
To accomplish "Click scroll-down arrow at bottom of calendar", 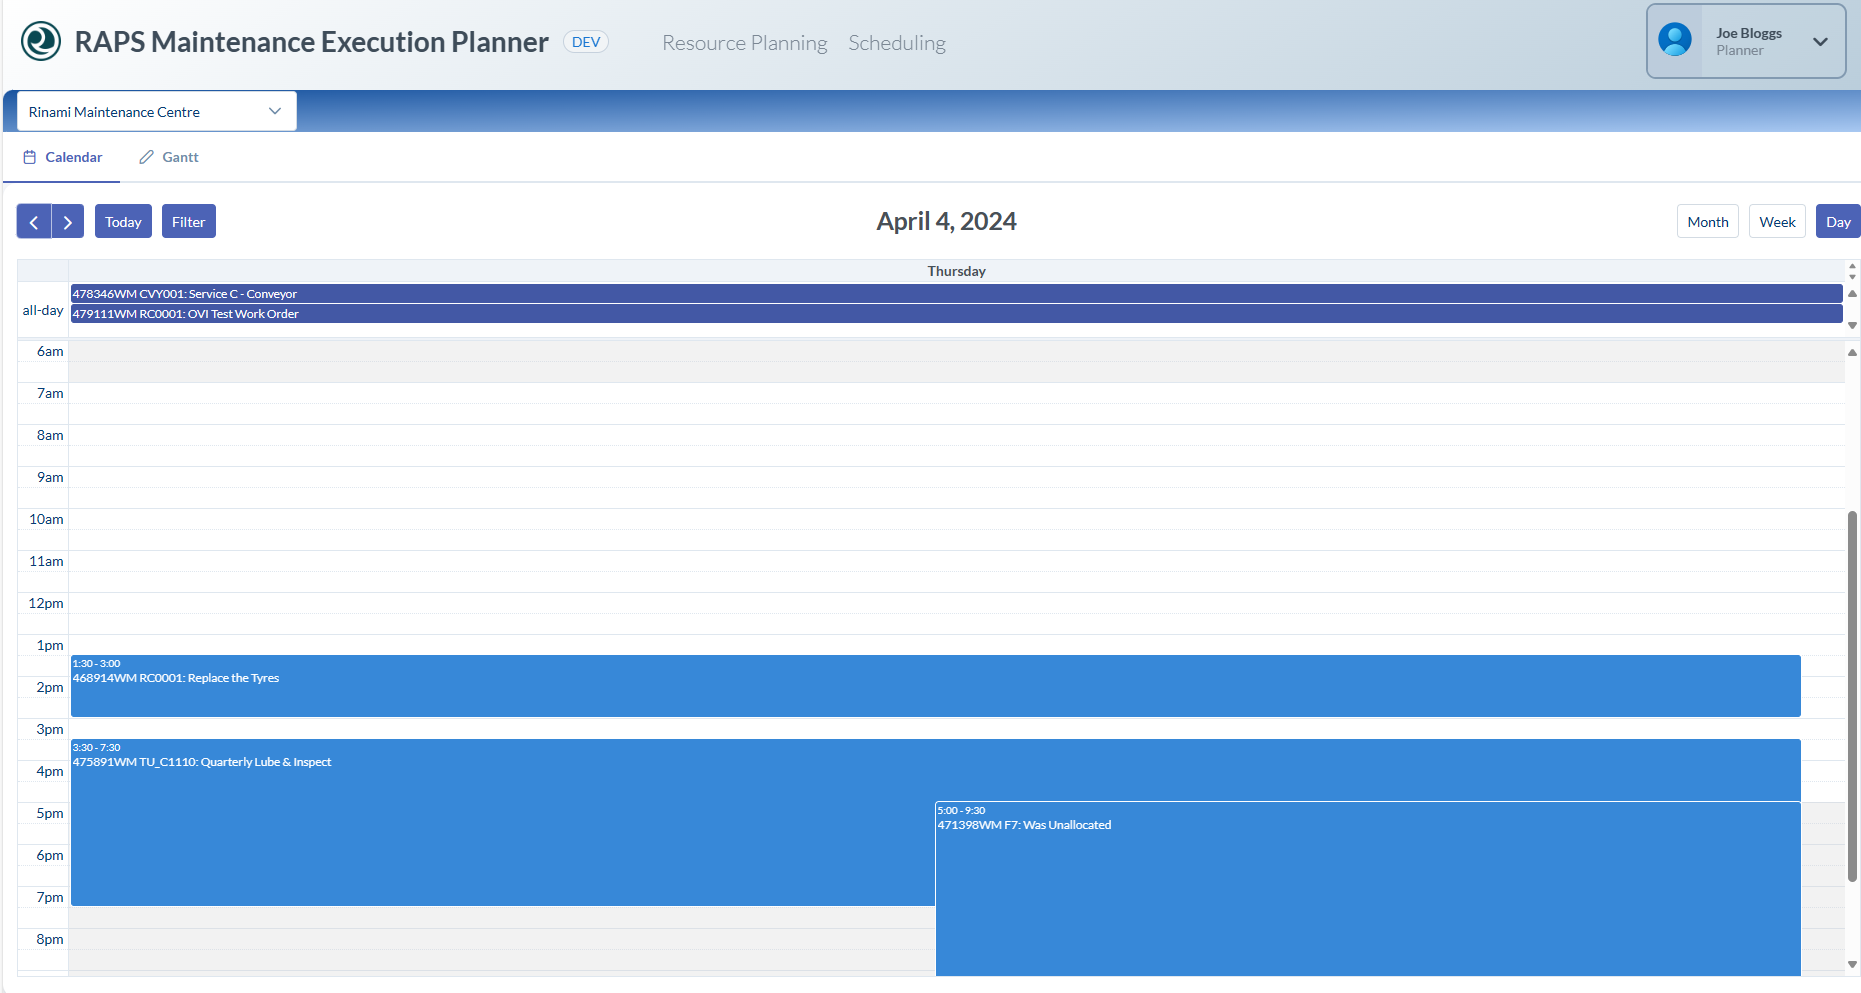I will click(1852, 964).
